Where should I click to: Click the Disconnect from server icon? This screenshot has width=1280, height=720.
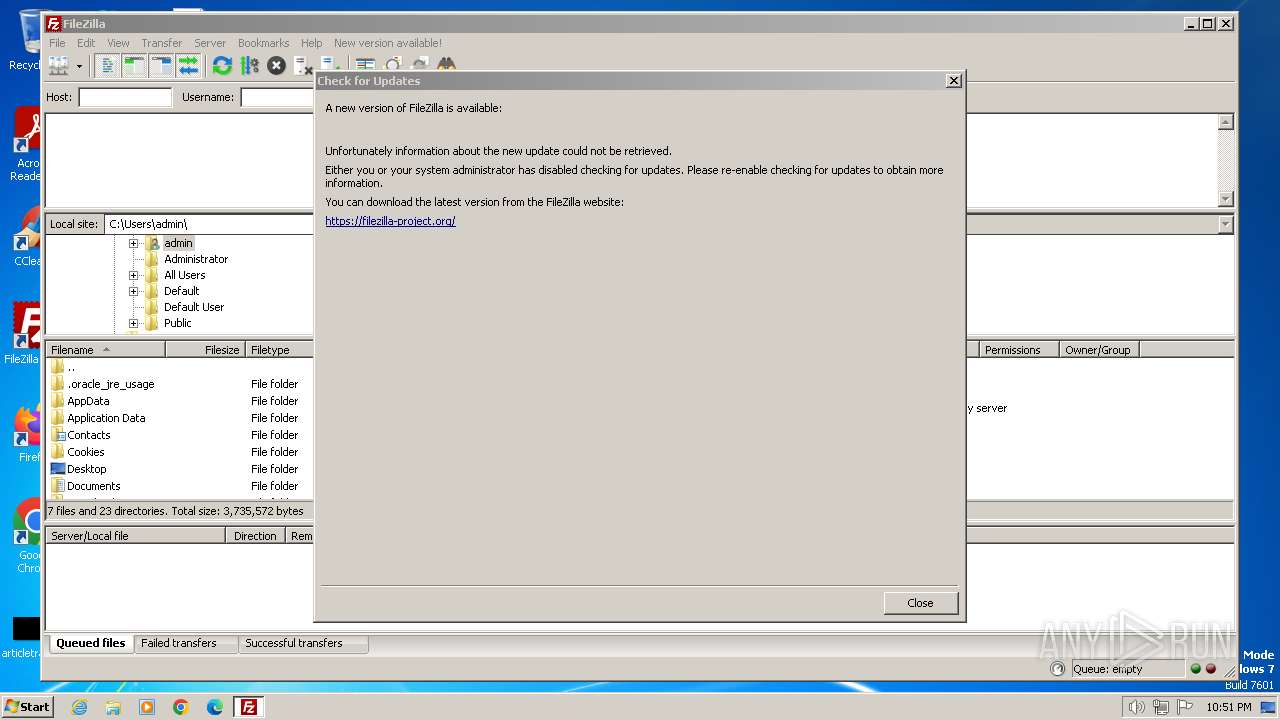[303, 66]
